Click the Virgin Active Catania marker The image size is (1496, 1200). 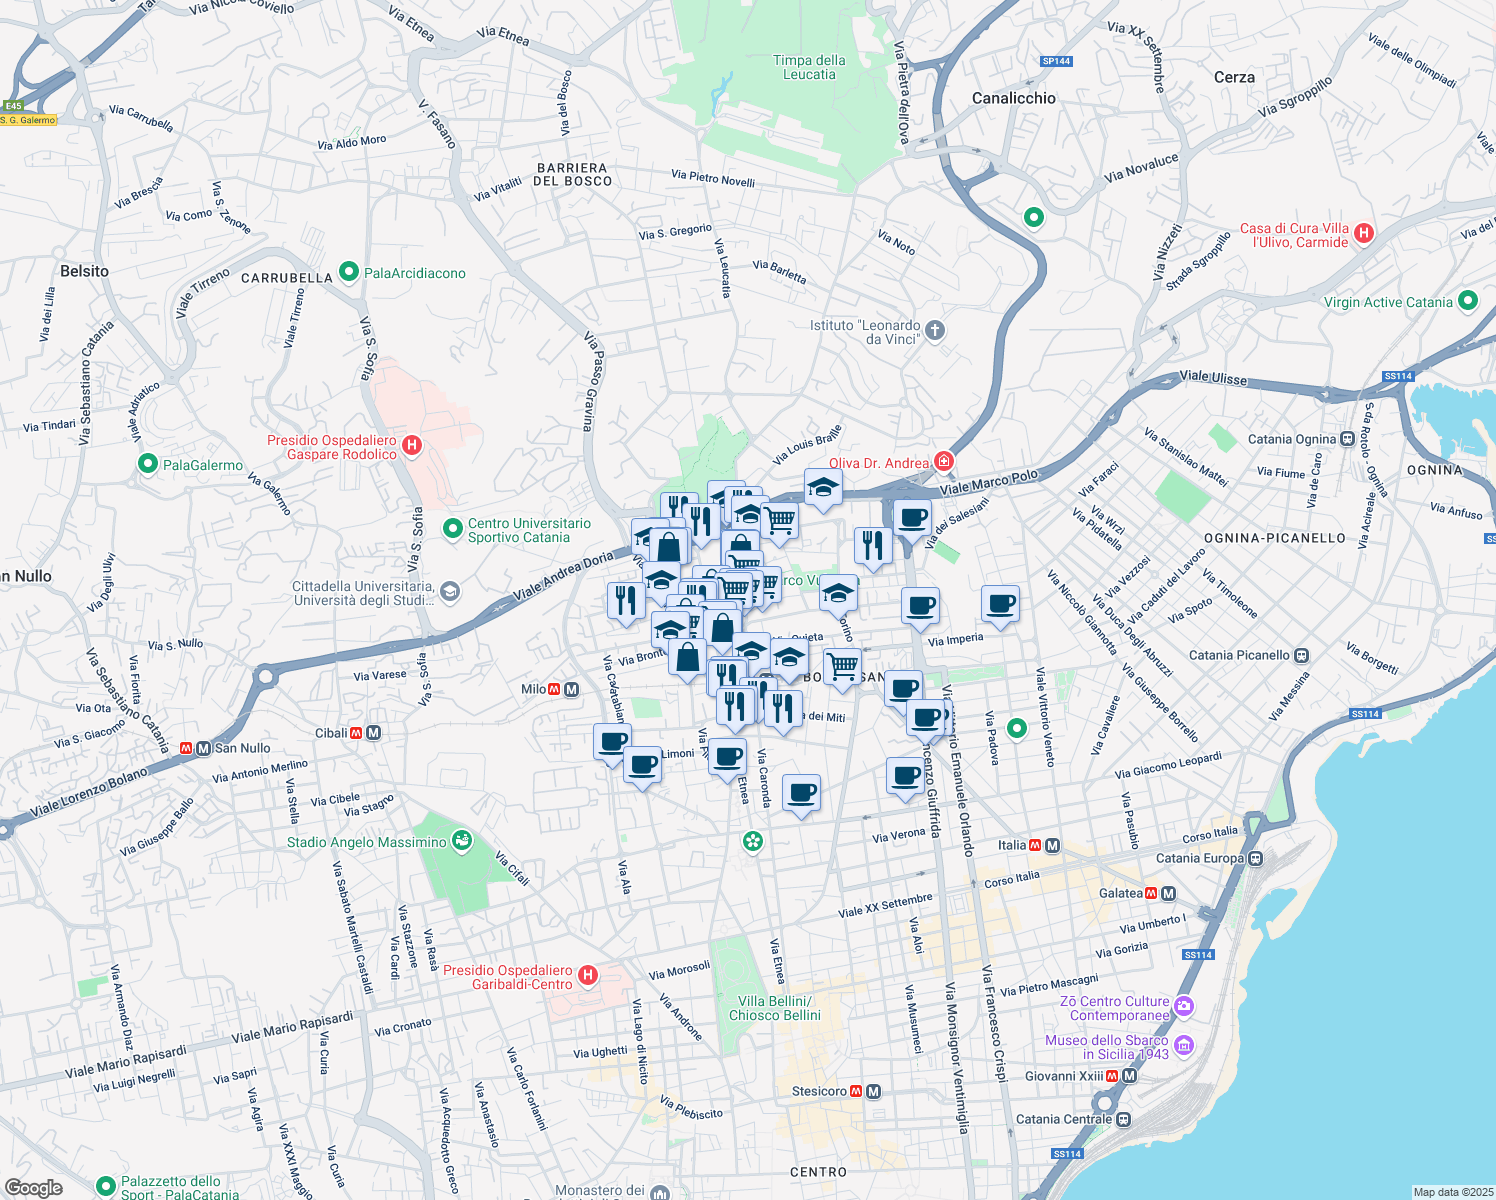(x=1468, y=301)
